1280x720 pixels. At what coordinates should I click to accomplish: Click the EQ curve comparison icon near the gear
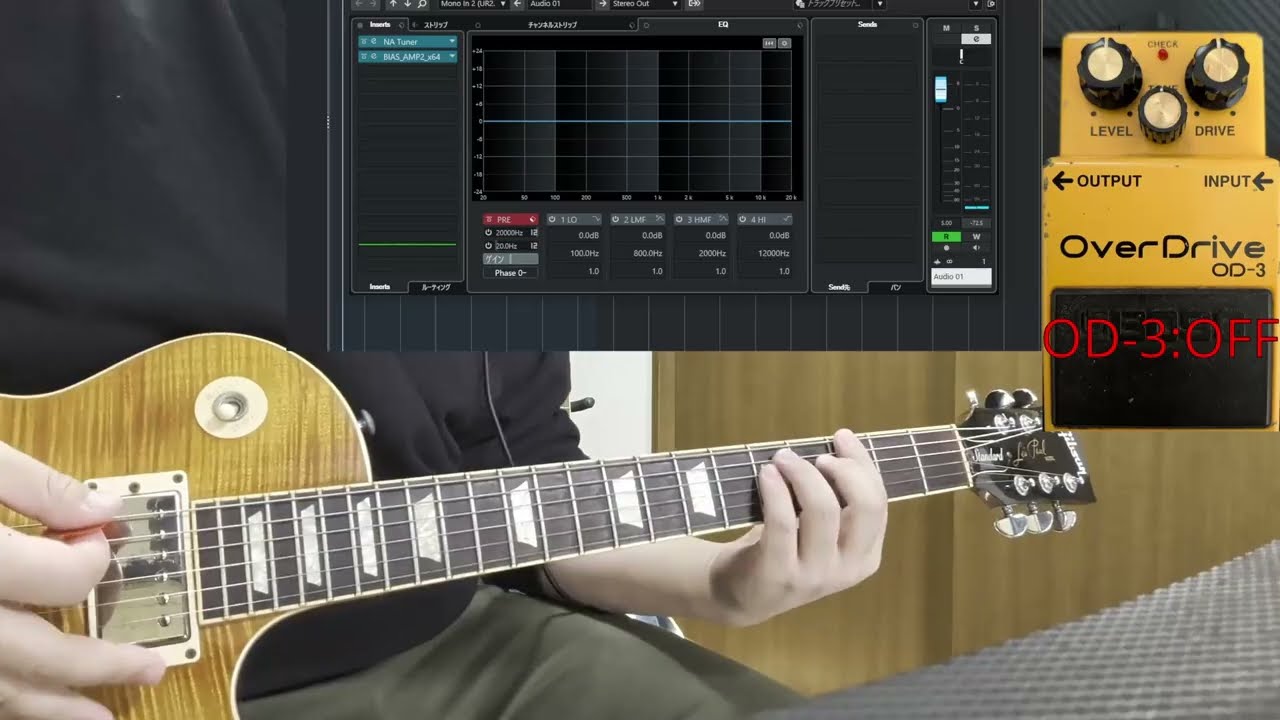tap(768, 43)
